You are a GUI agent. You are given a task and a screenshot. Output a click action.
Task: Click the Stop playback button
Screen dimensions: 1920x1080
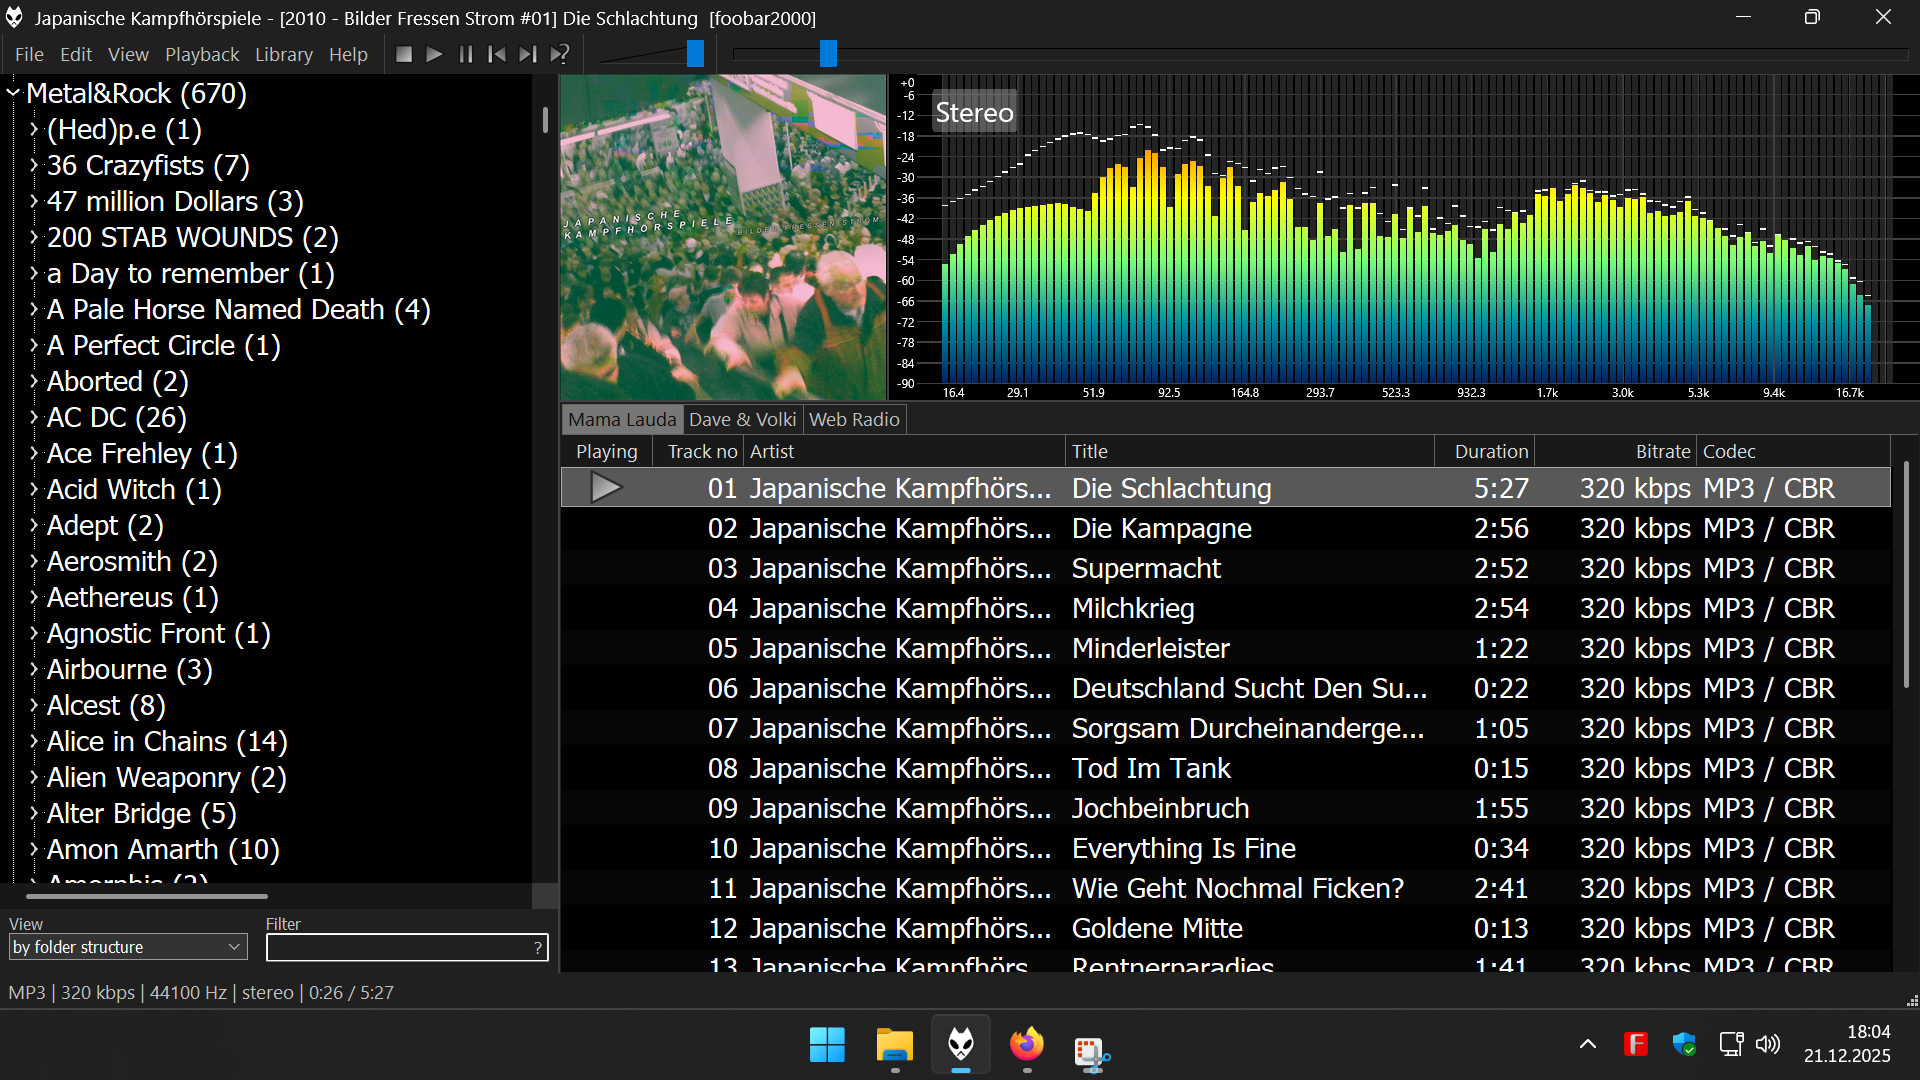(404, 55)
